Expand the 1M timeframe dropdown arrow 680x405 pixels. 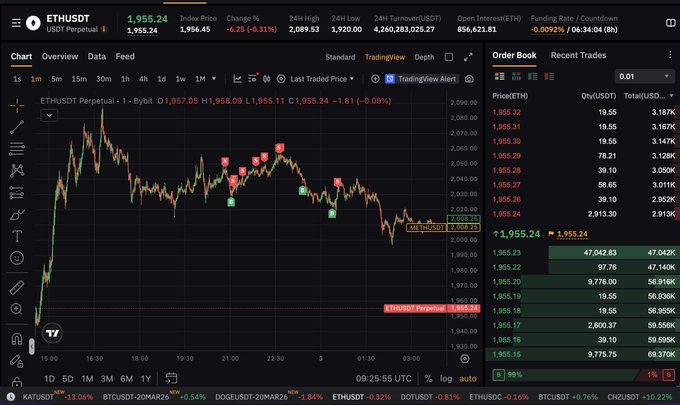click(x=216, y=79)
